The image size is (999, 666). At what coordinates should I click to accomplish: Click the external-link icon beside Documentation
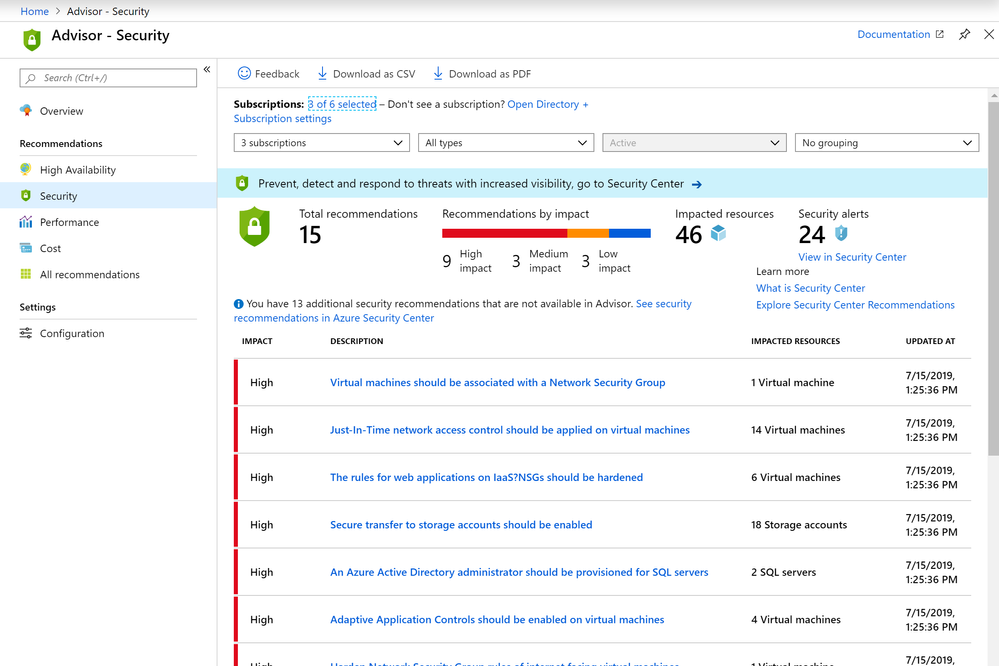pos(940,34)
